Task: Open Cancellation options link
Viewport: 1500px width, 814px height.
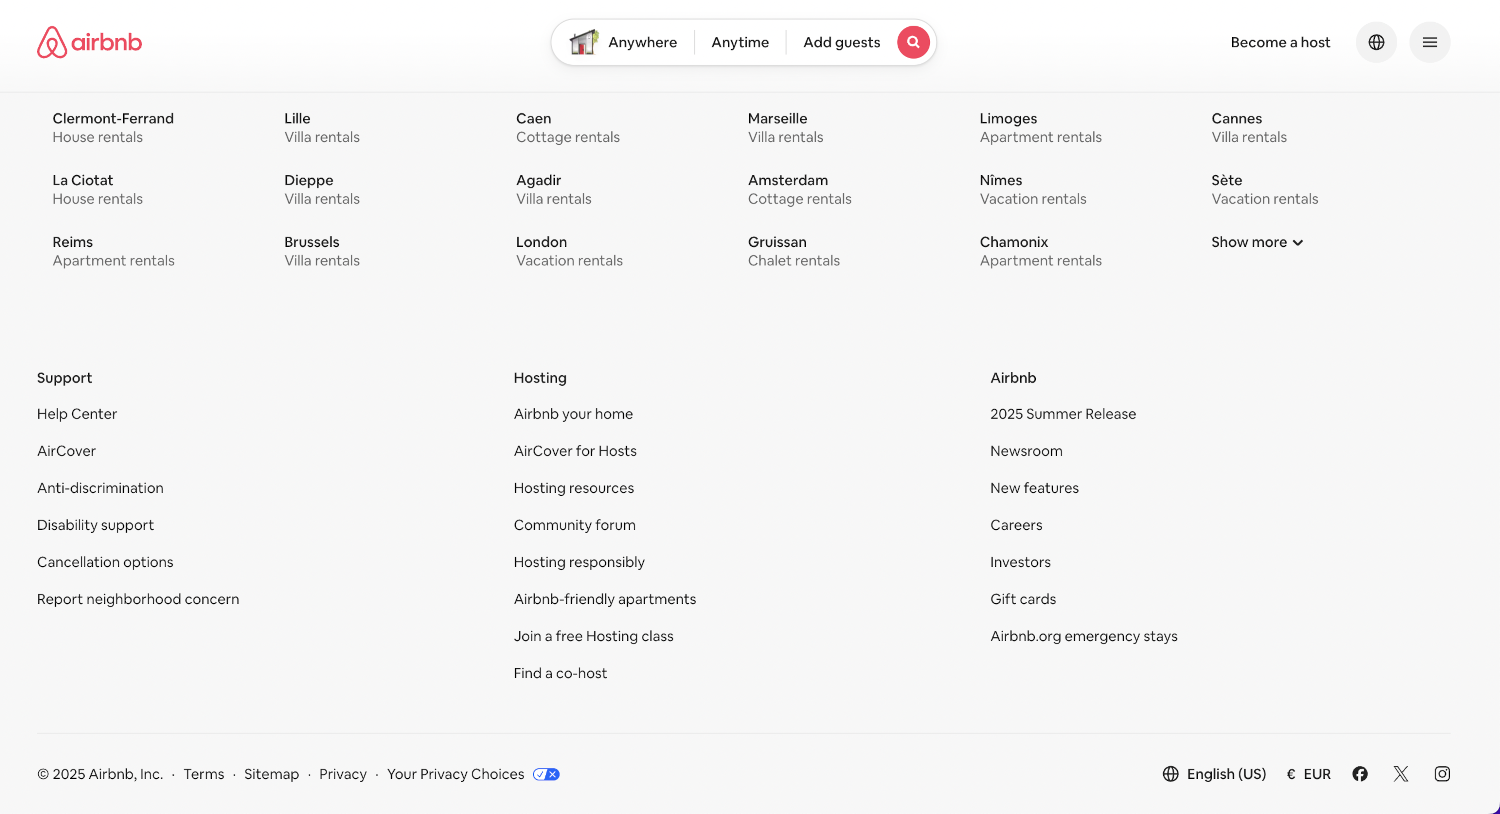Action: tap(105, 562)
